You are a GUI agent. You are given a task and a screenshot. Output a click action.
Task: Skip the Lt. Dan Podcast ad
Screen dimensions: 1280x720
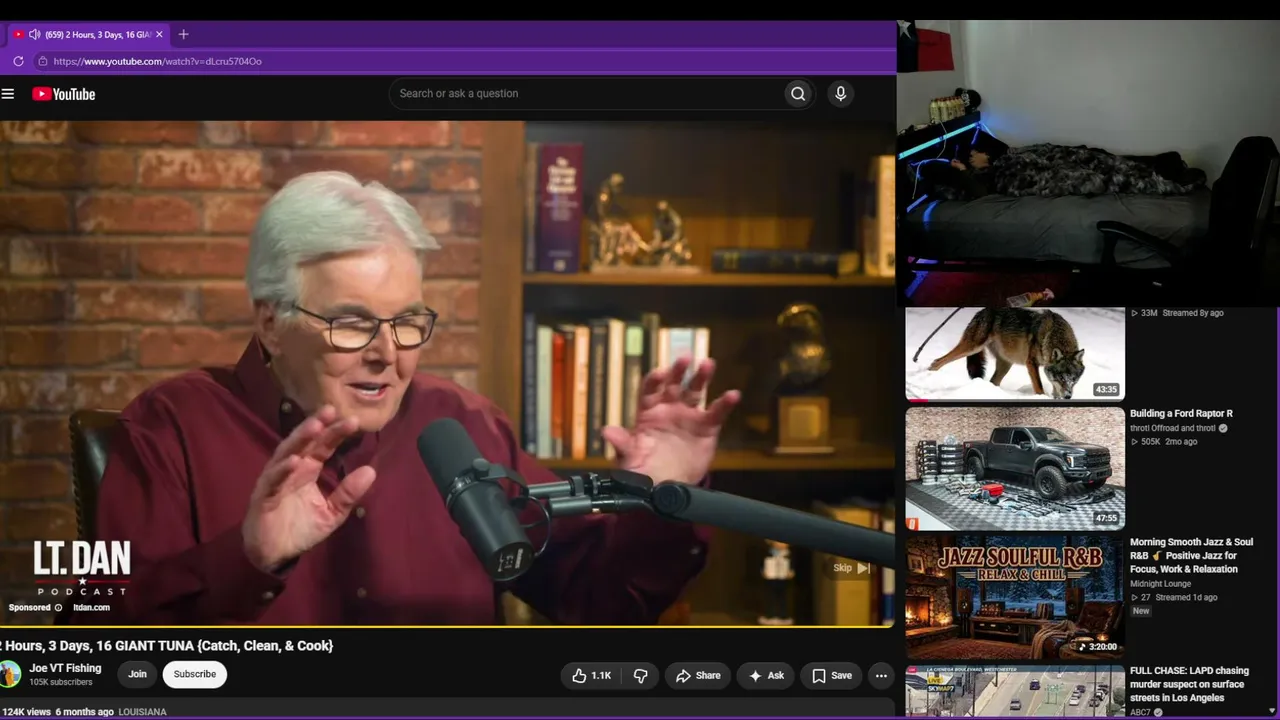(x=852, y=568)
